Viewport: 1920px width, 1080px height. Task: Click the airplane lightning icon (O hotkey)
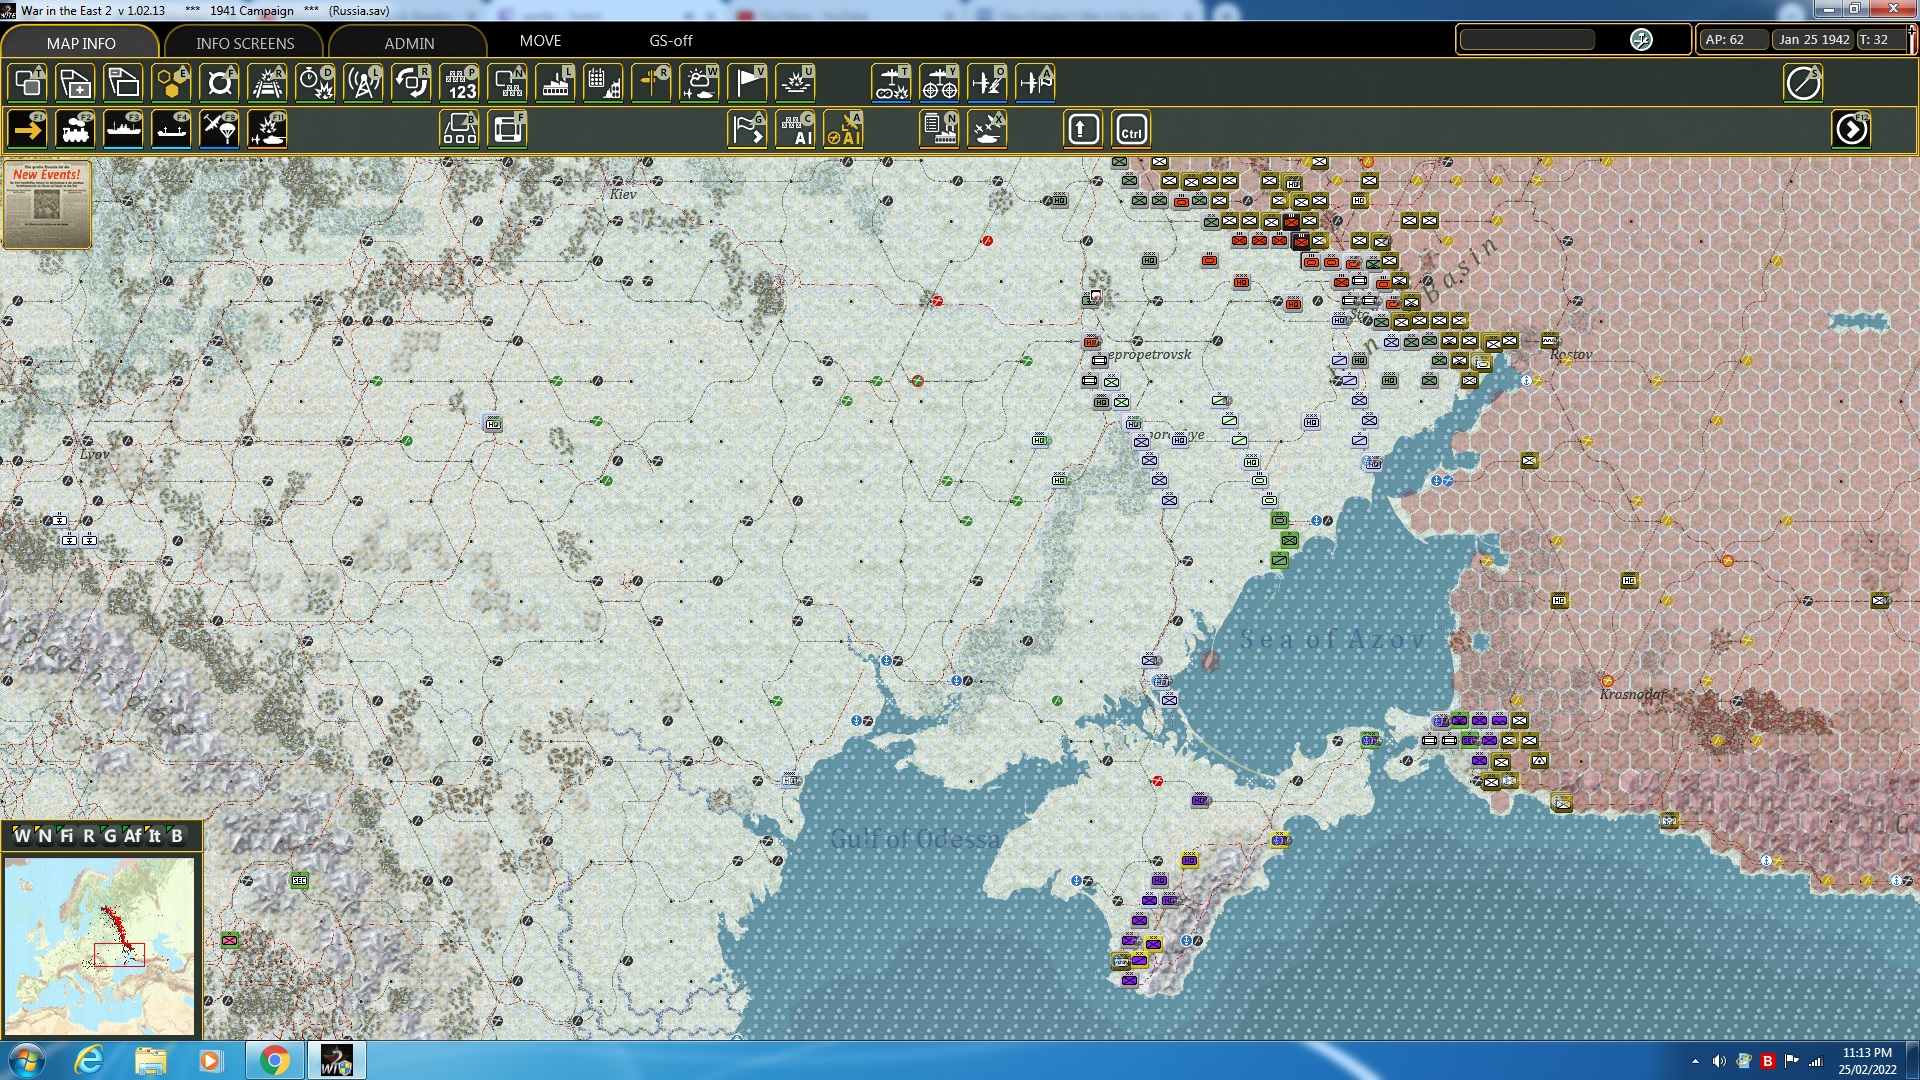(x=987, y=83)
